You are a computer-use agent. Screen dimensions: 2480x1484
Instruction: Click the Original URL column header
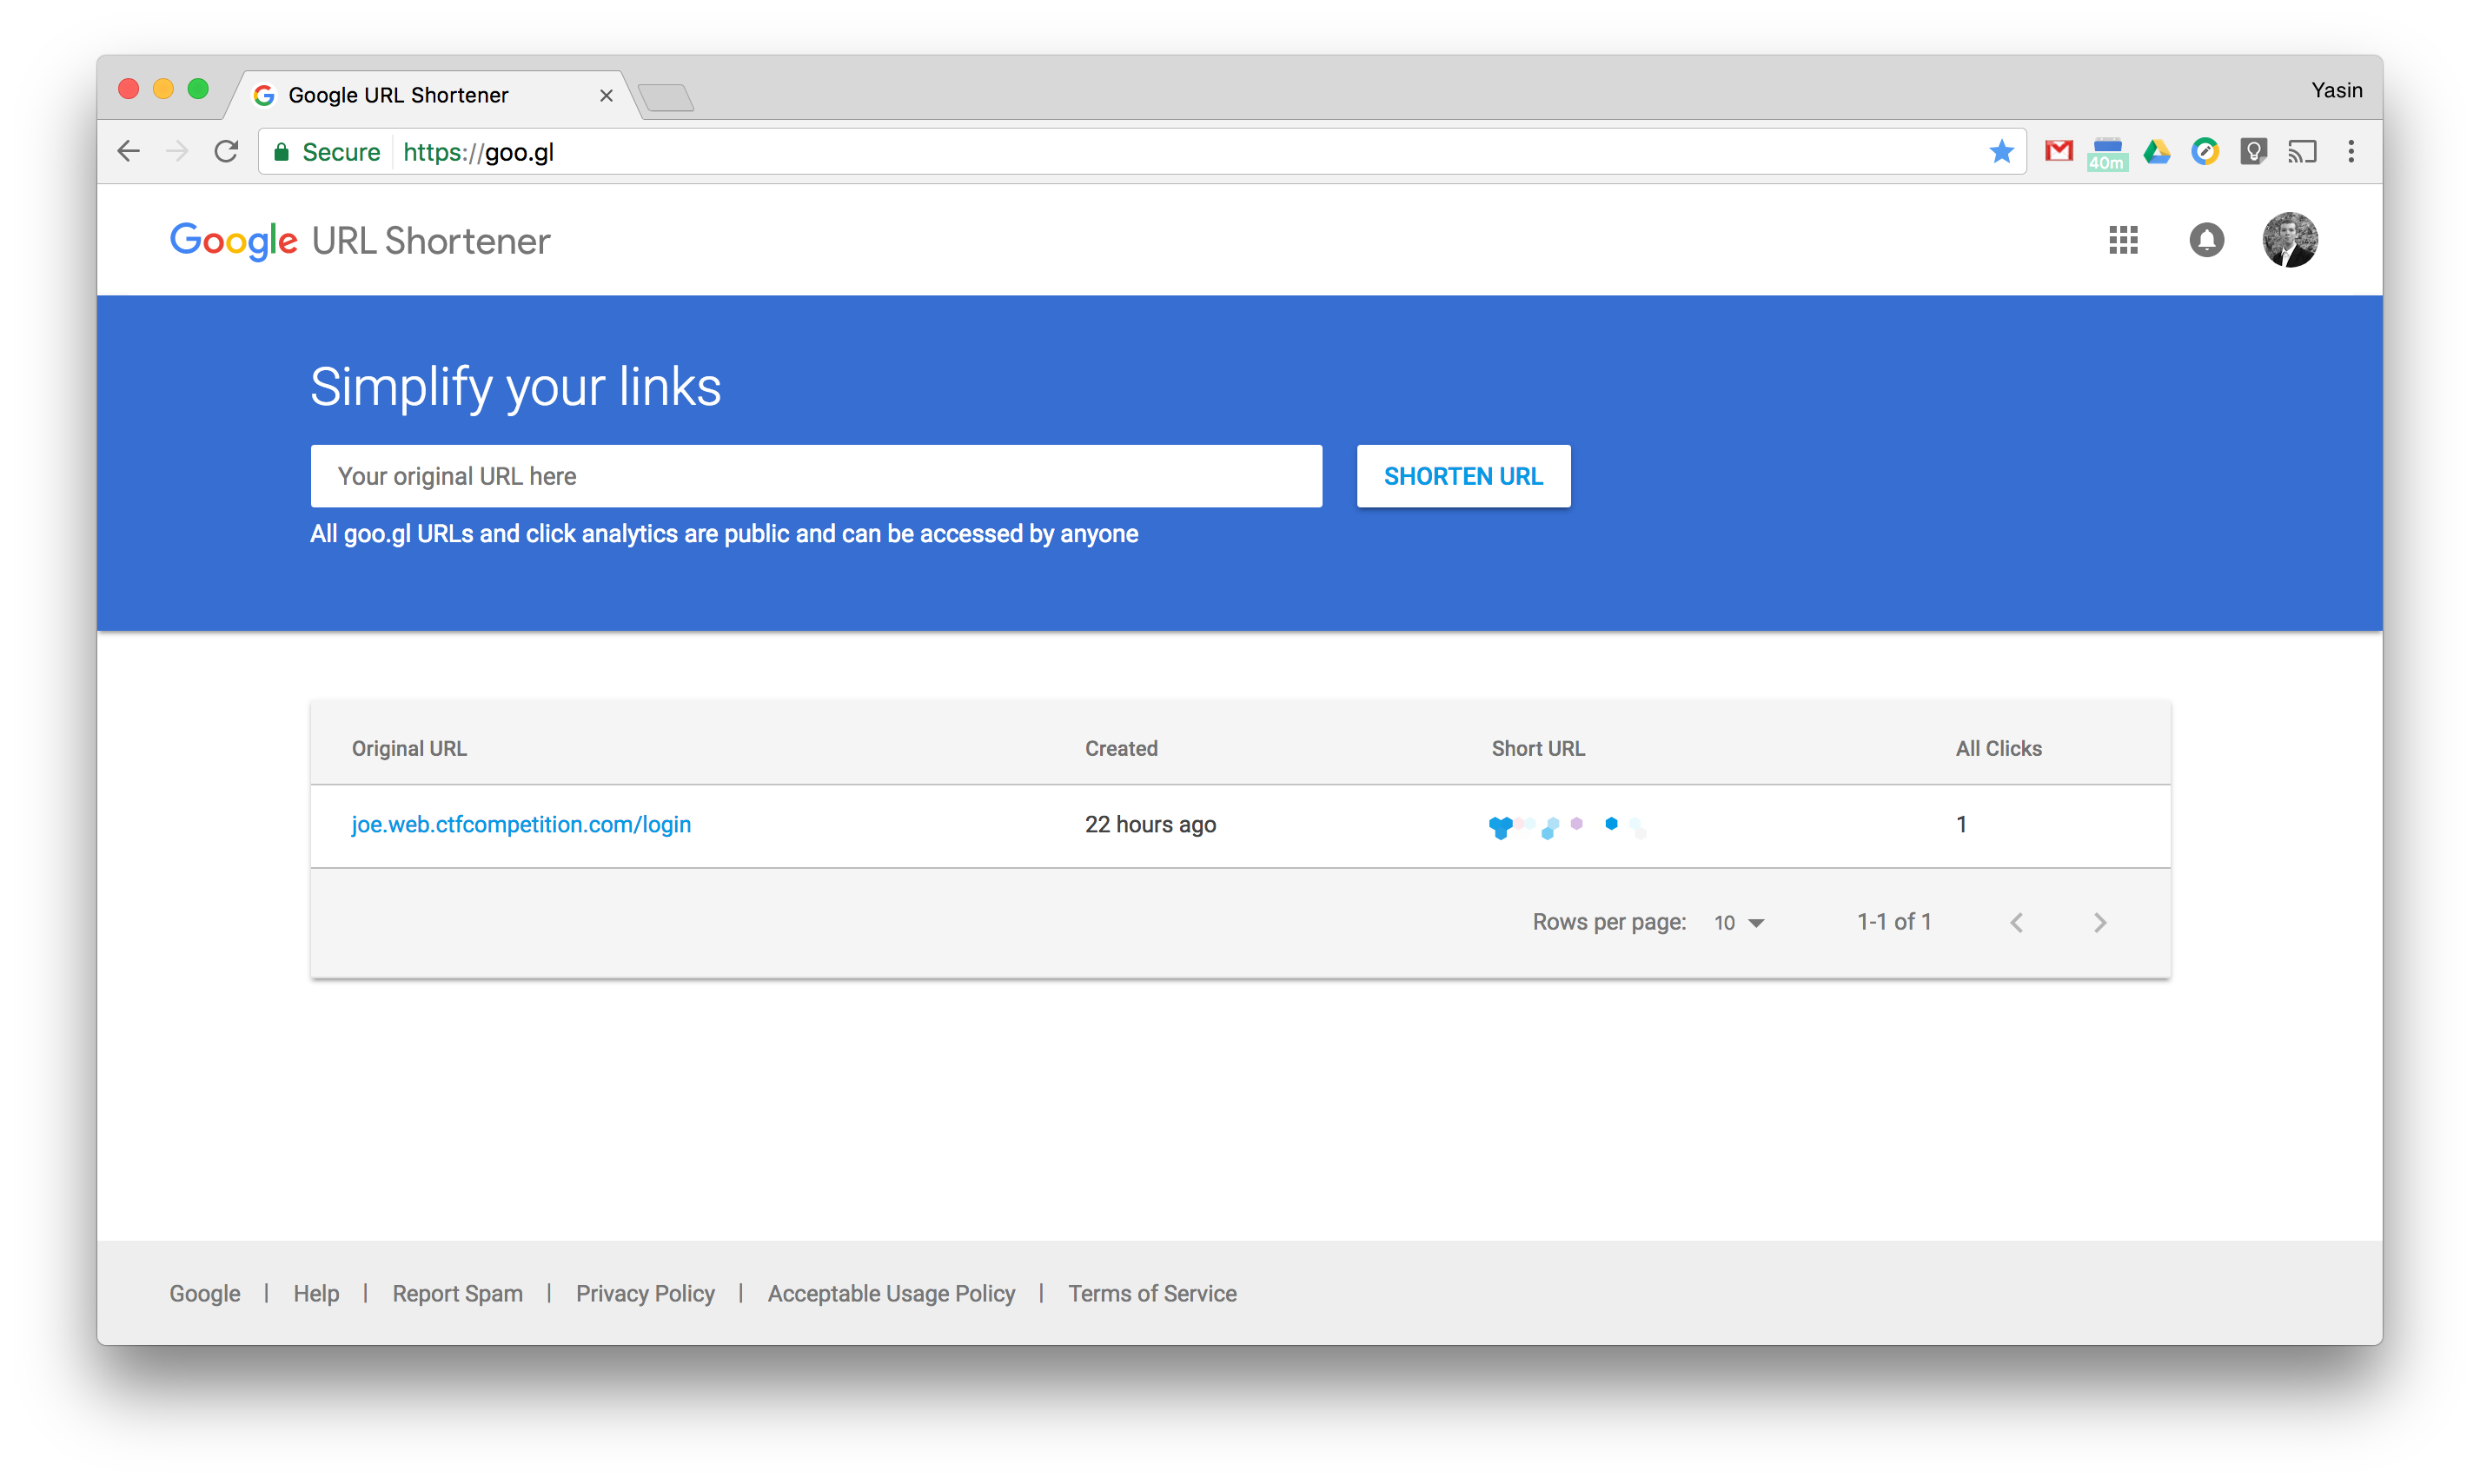pyautogui.click(x=409, y=748)
